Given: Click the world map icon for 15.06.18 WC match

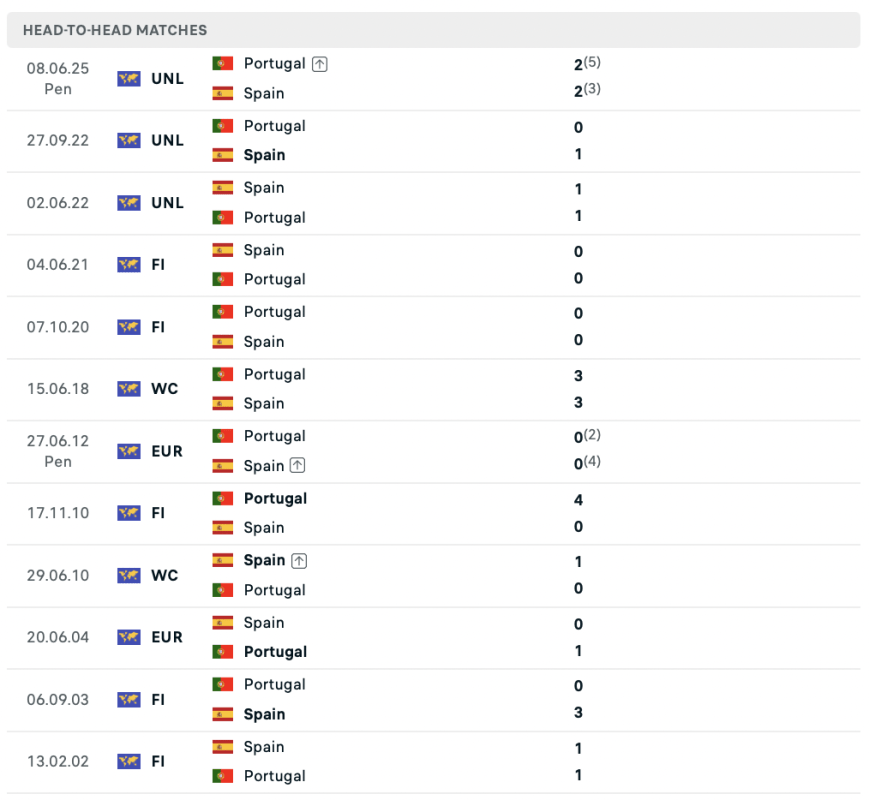Looking at the screenshot, I should 129,389.
